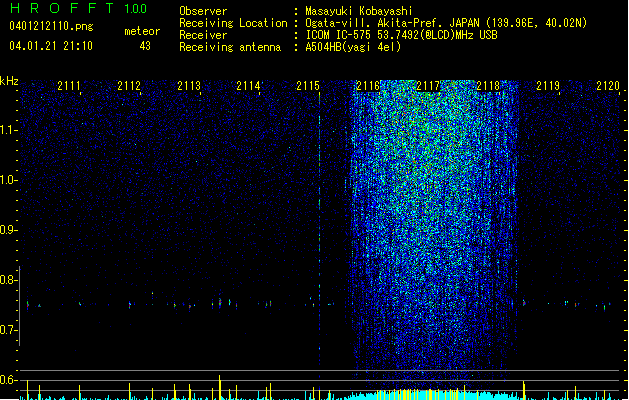This screenshot has width=629, height=400.
Task: Click the 2120 time marker
Action: (x=608, y=86)
